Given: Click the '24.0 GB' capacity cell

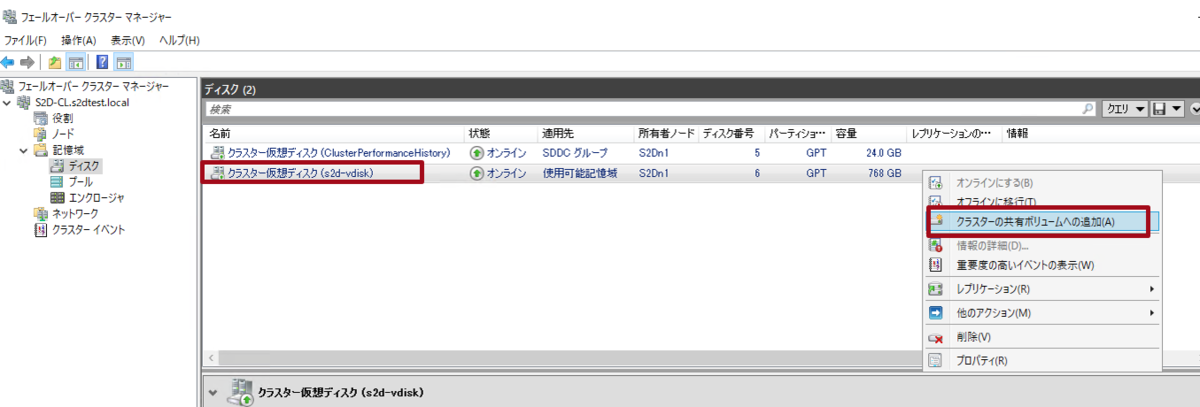Looking at the screenshot, I should (x=883, y=153).
